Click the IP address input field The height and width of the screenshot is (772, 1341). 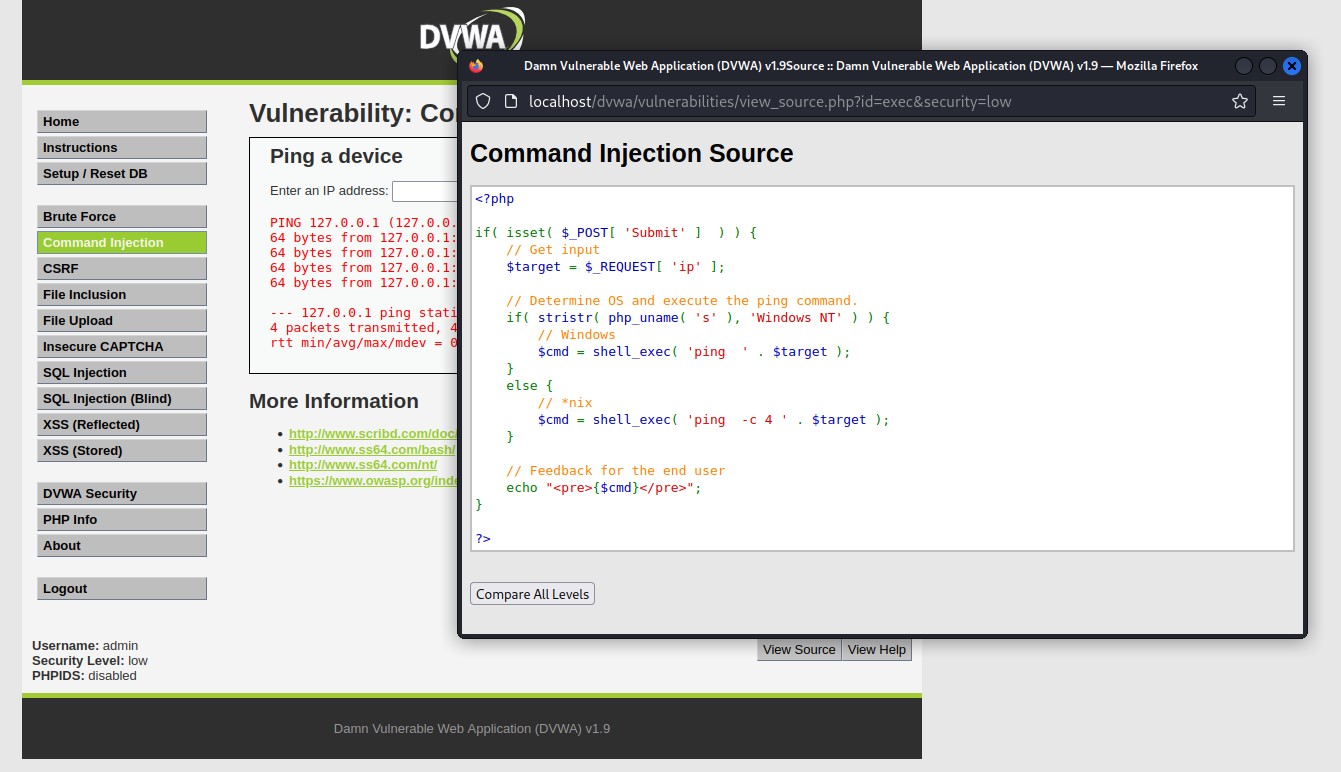pos(425,191)
